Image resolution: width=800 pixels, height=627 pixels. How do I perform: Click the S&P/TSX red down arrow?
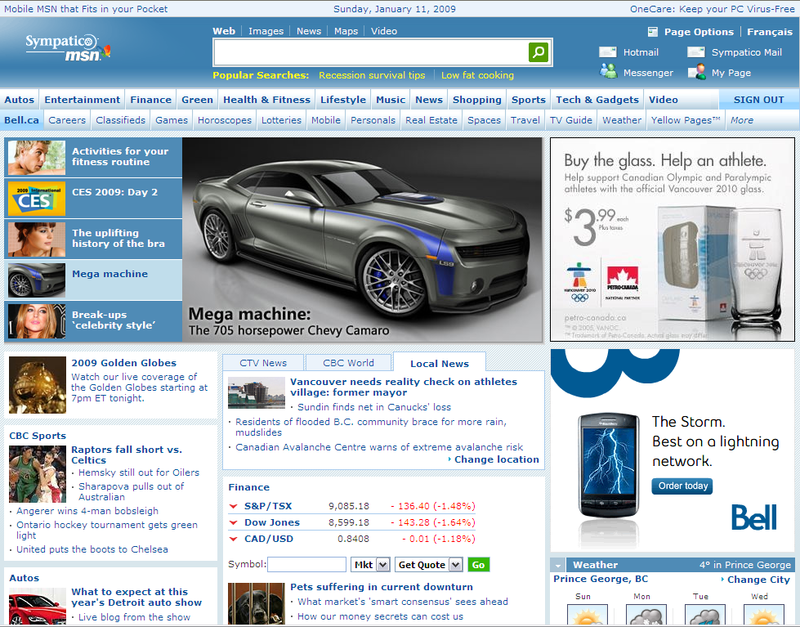tap(233, 506)
